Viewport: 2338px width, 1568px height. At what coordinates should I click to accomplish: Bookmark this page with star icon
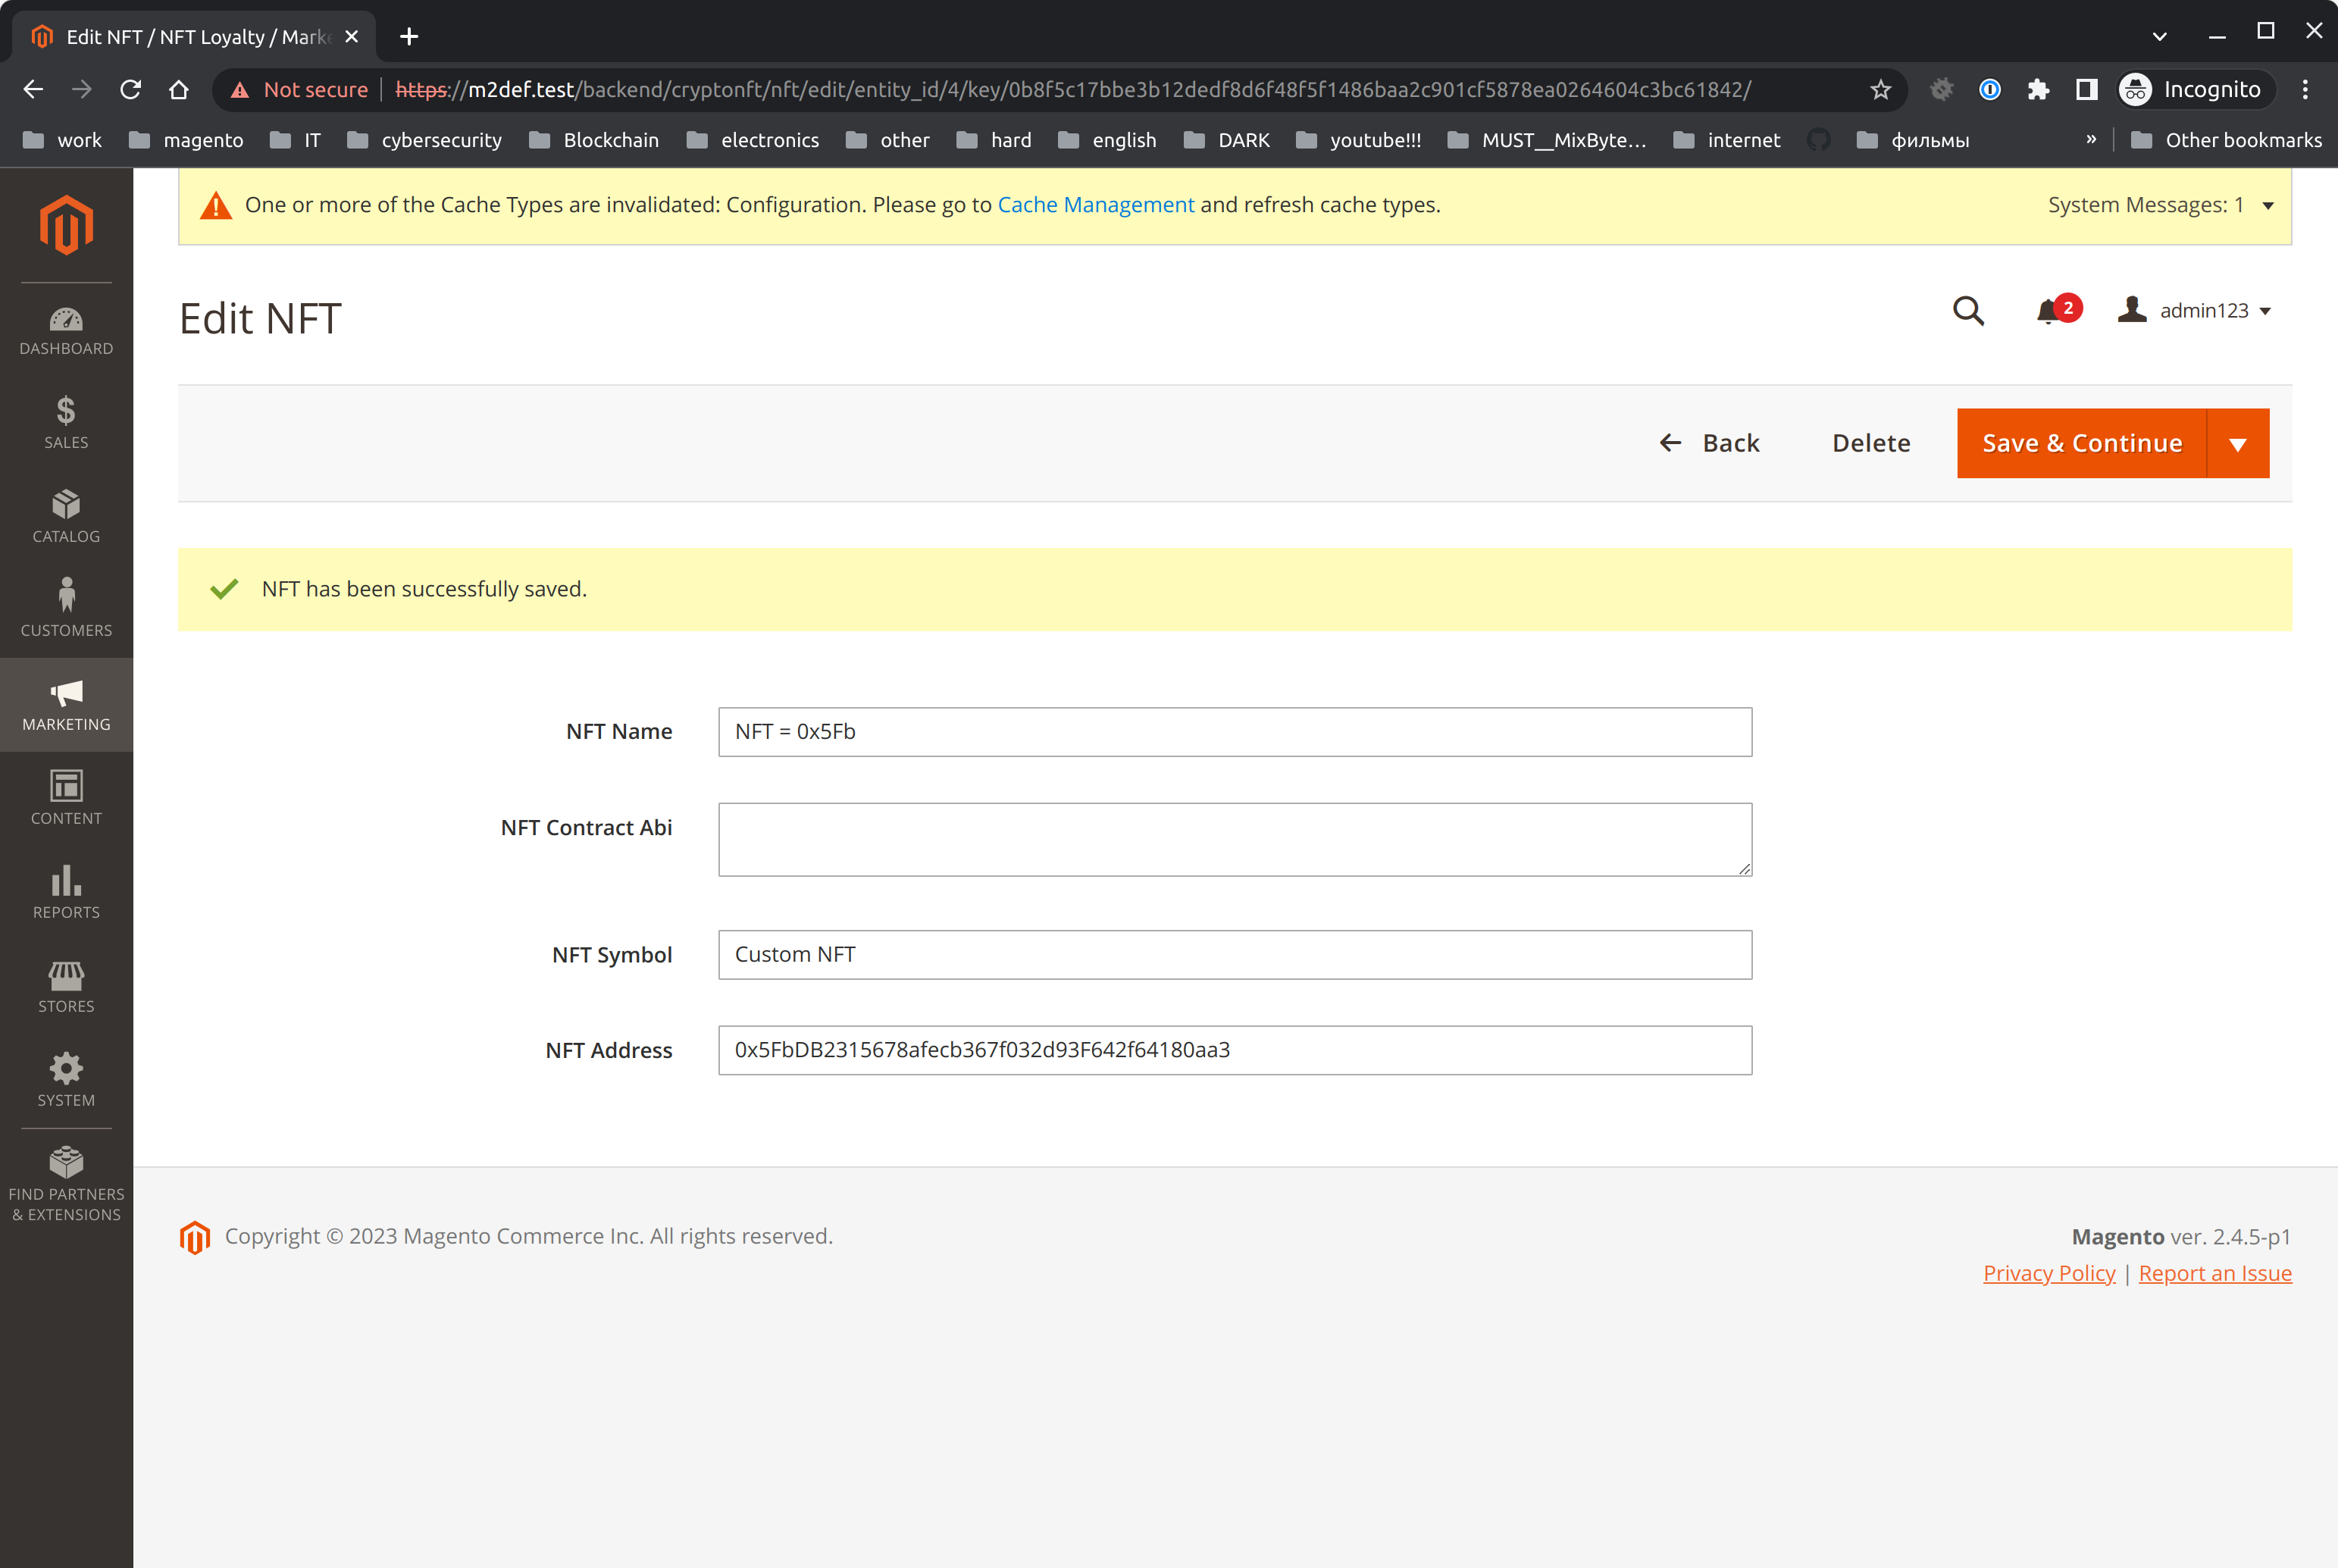click(1880, 90)
